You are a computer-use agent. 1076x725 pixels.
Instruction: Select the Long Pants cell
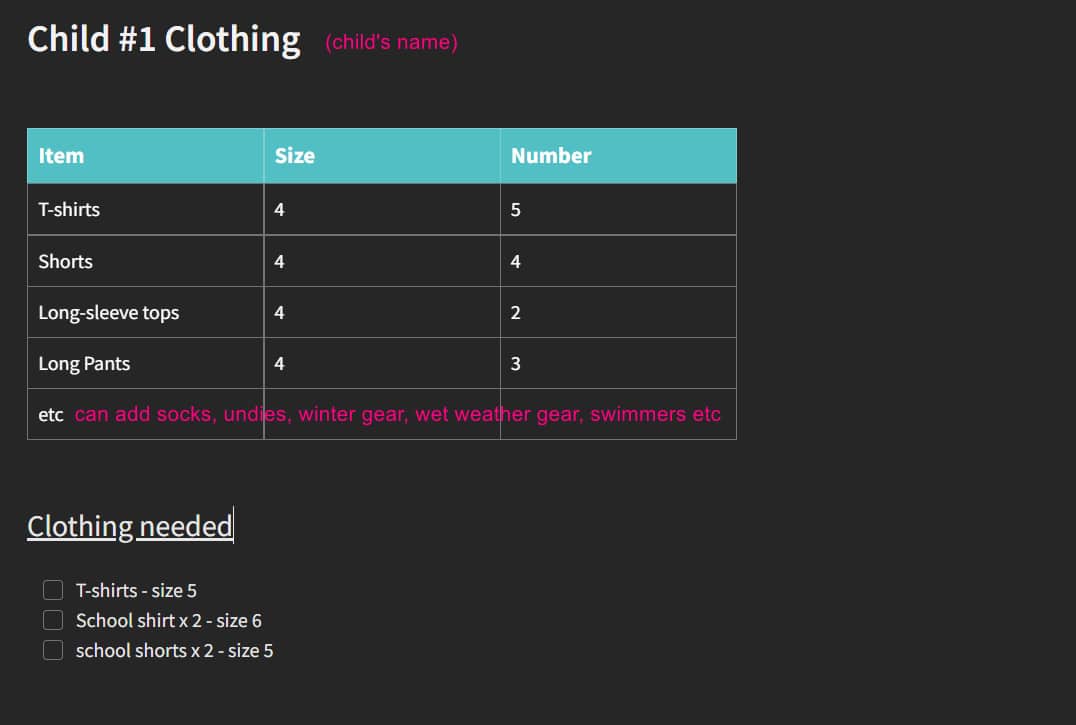(x=145, y=364)
